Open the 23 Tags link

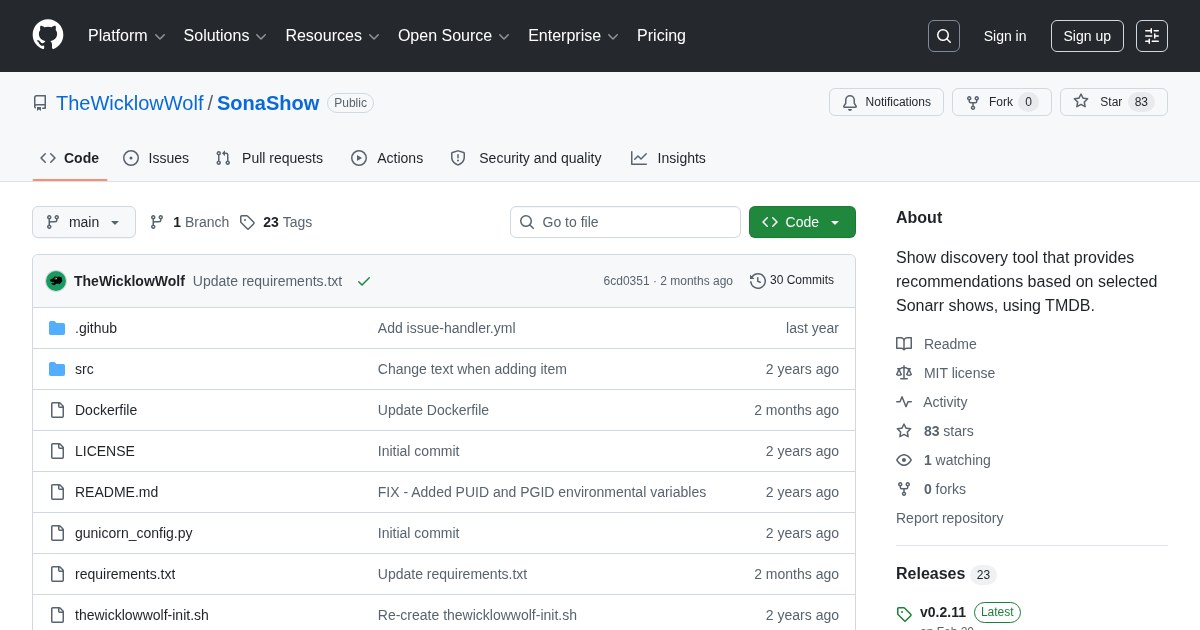pos(276,222)
